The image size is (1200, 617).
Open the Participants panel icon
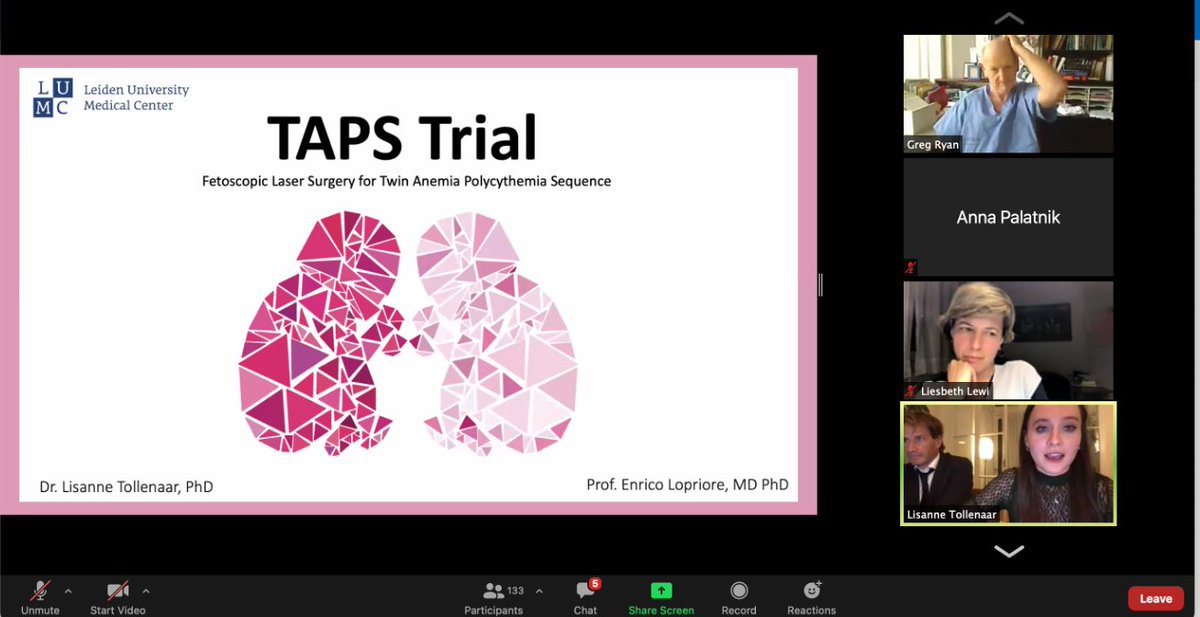point(493,590)
